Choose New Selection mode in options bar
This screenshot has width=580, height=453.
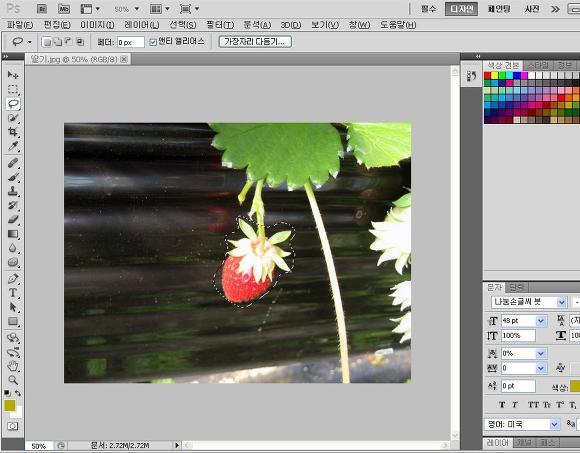click(47, 42)
